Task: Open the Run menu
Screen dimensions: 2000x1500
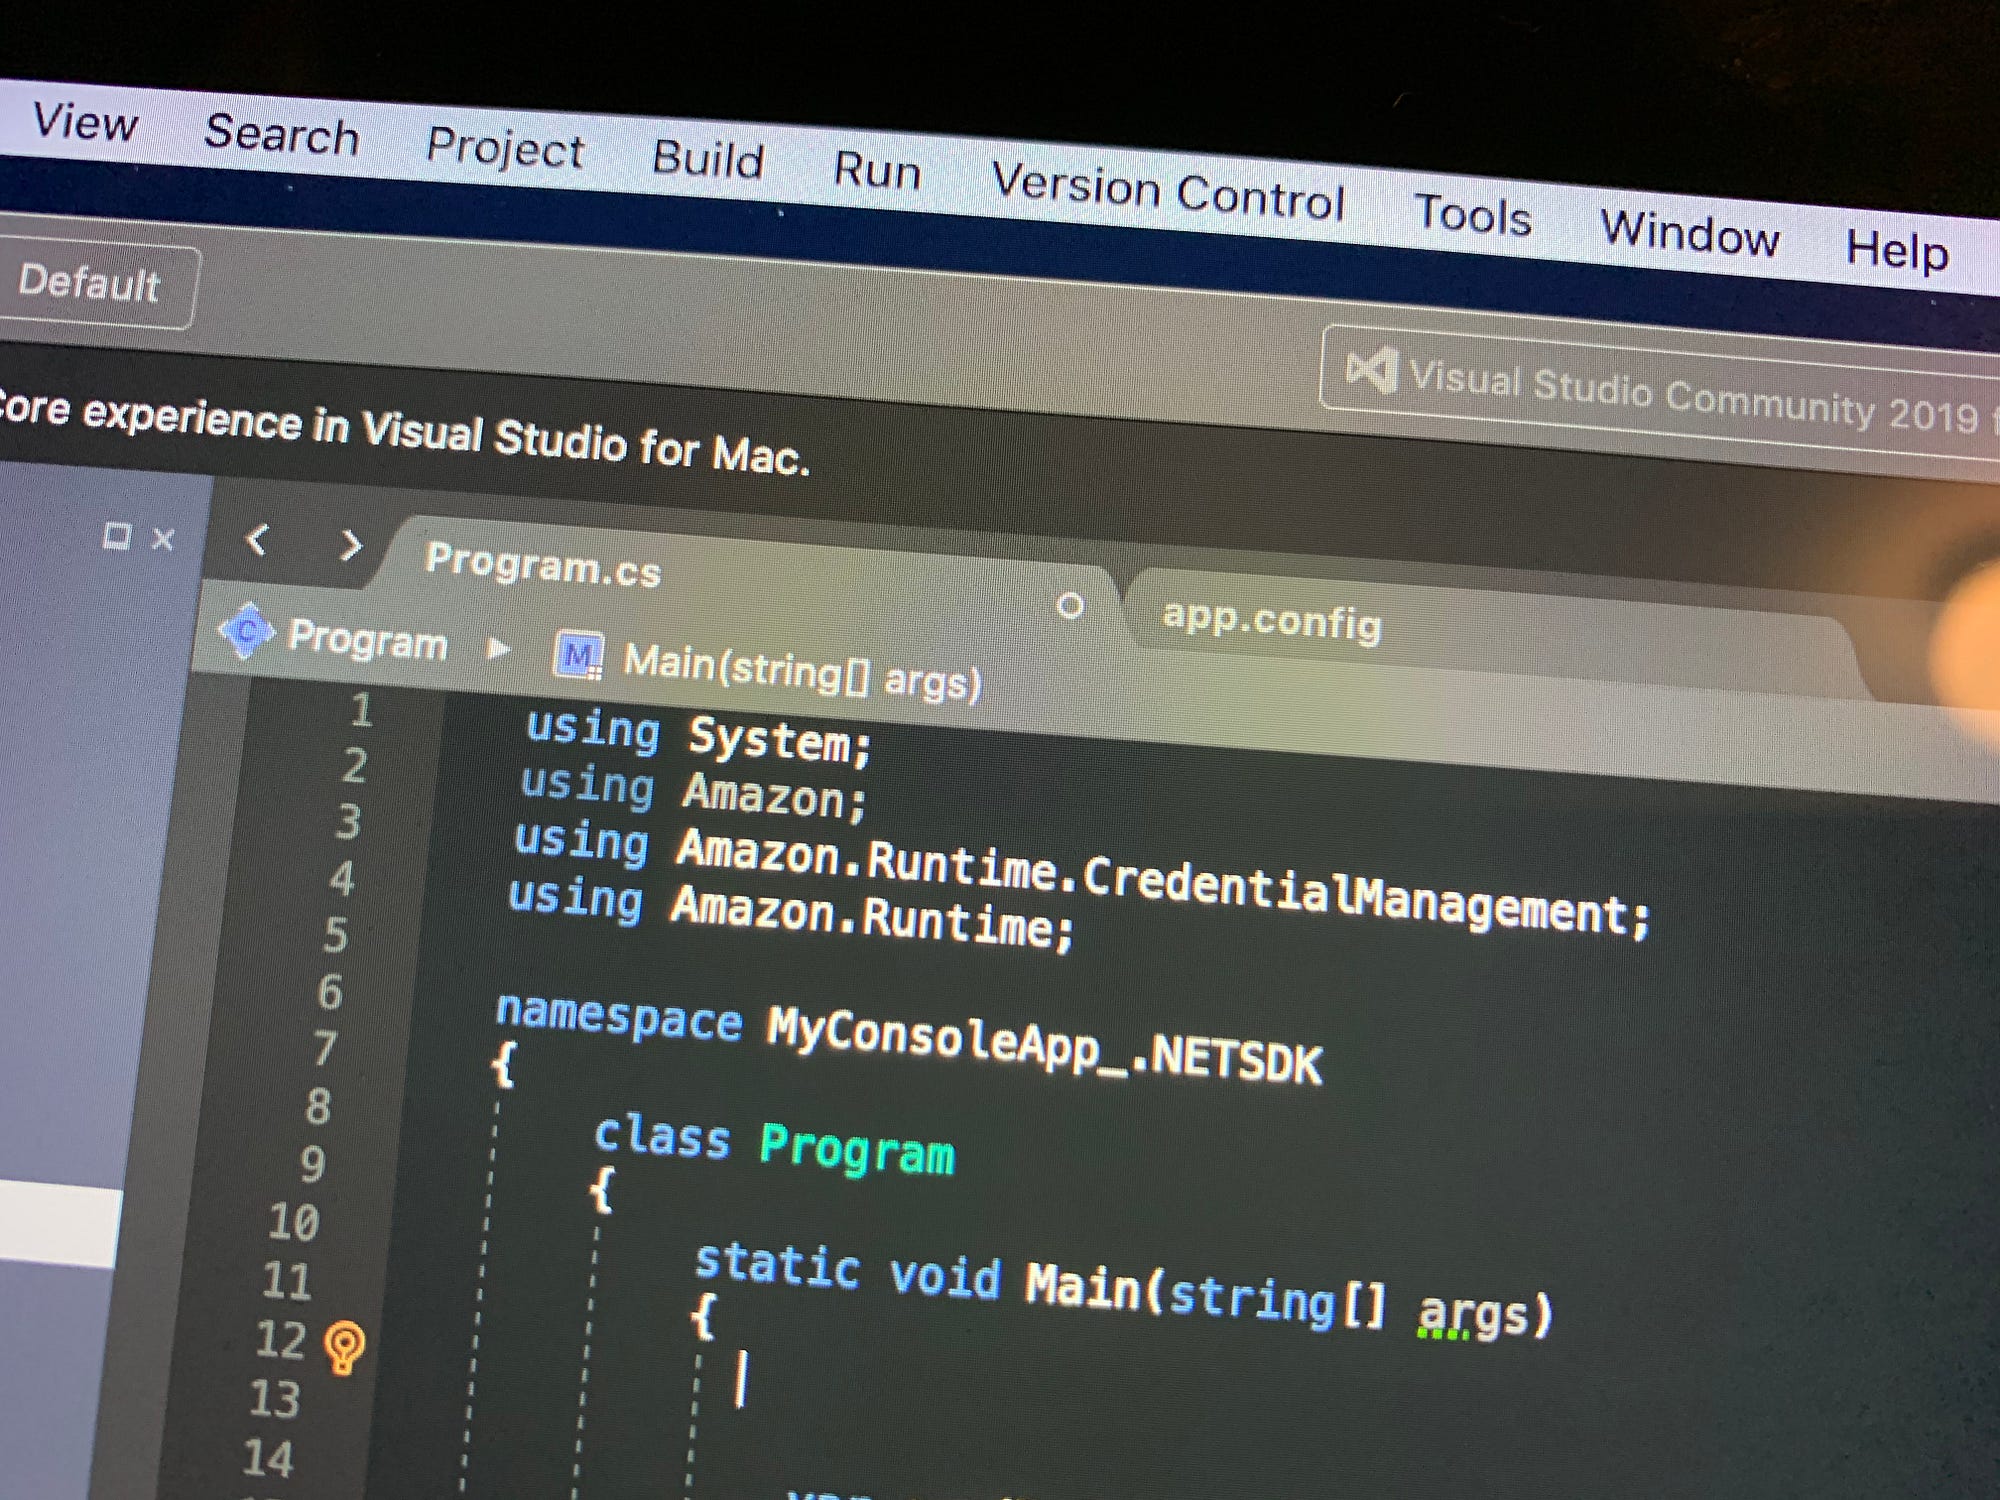Action: click(877, 170)
